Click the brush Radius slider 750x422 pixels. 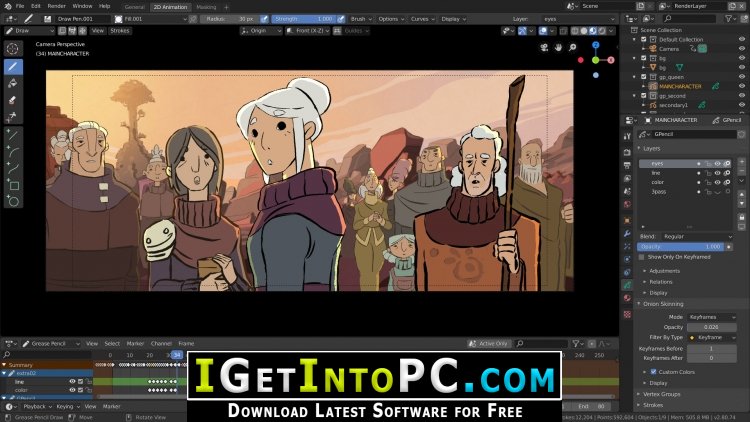click(230, 19)
